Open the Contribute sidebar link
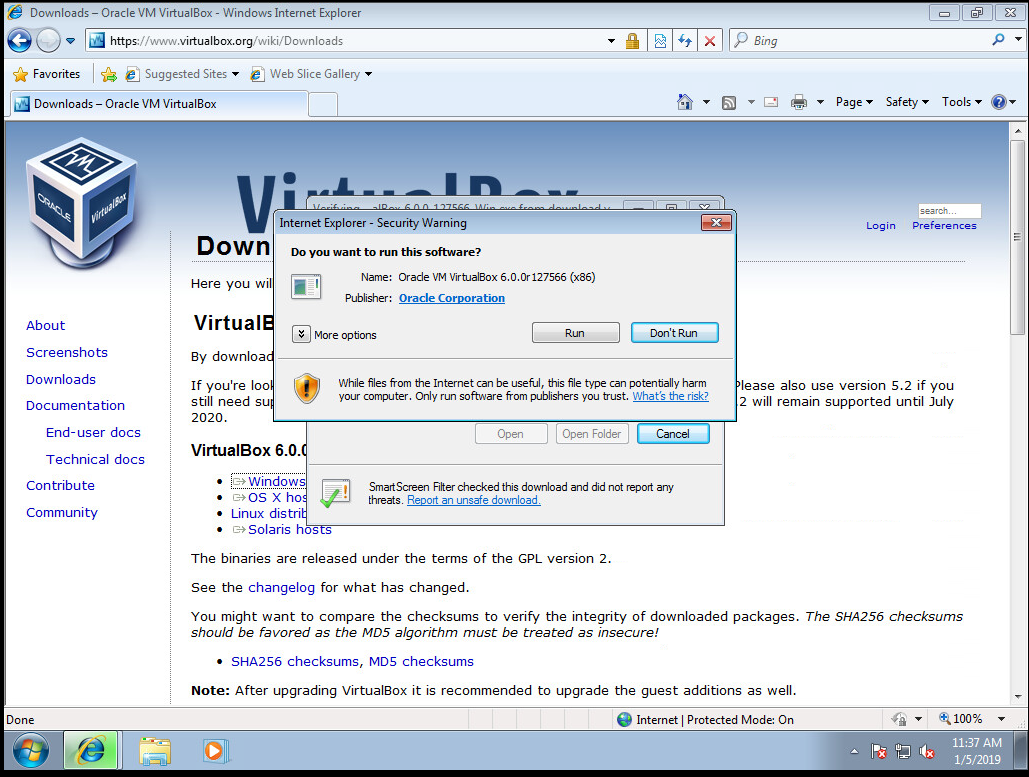Screen dimensions: 1029x777 click(60, 486)
